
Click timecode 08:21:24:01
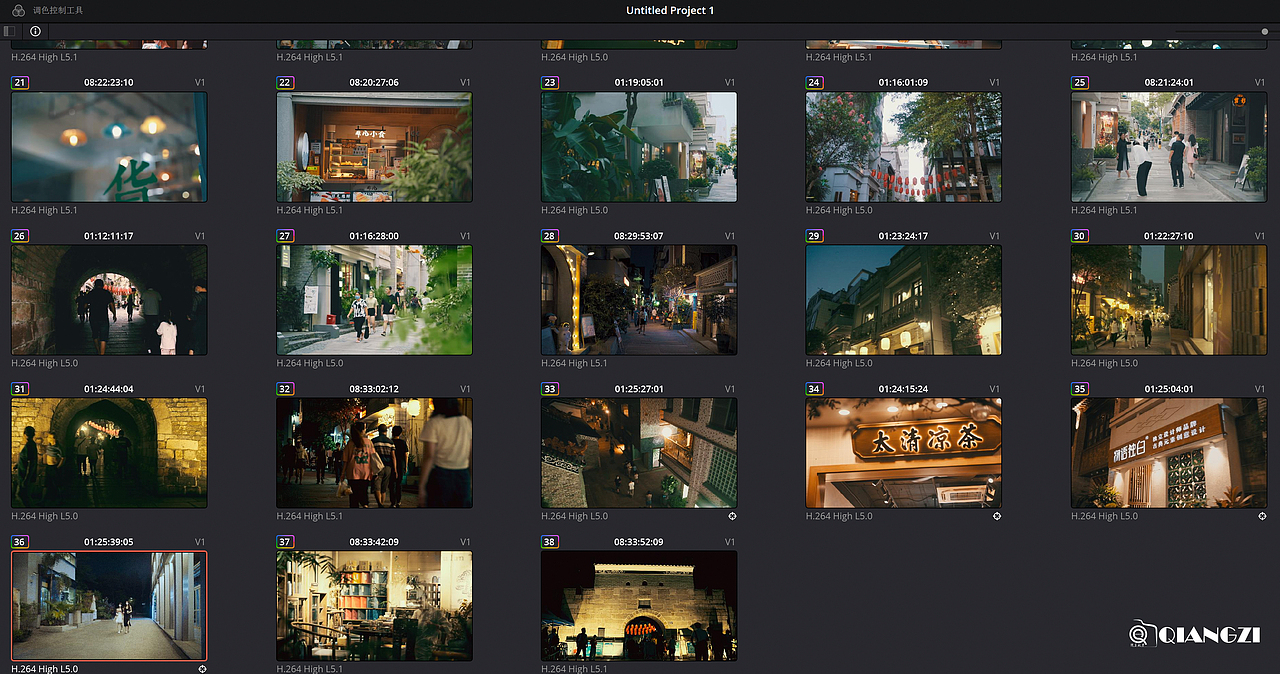click(1169, 82)
